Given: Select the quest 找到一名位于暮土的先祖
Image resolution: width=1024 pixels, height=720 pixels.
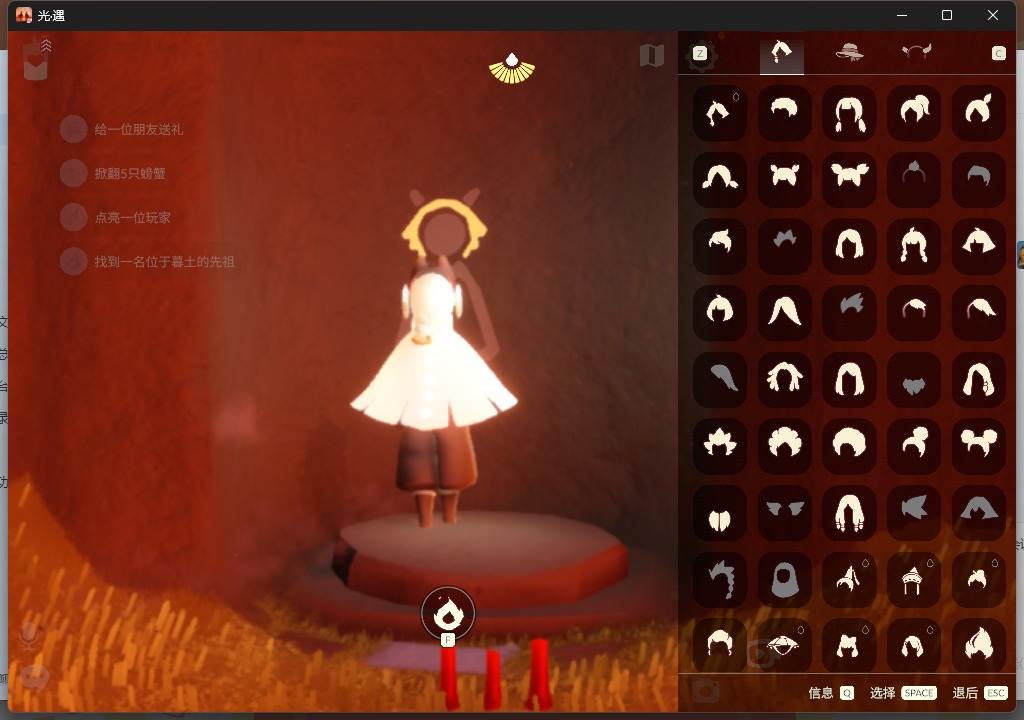Looking at the screenshot, I should 148,262.
